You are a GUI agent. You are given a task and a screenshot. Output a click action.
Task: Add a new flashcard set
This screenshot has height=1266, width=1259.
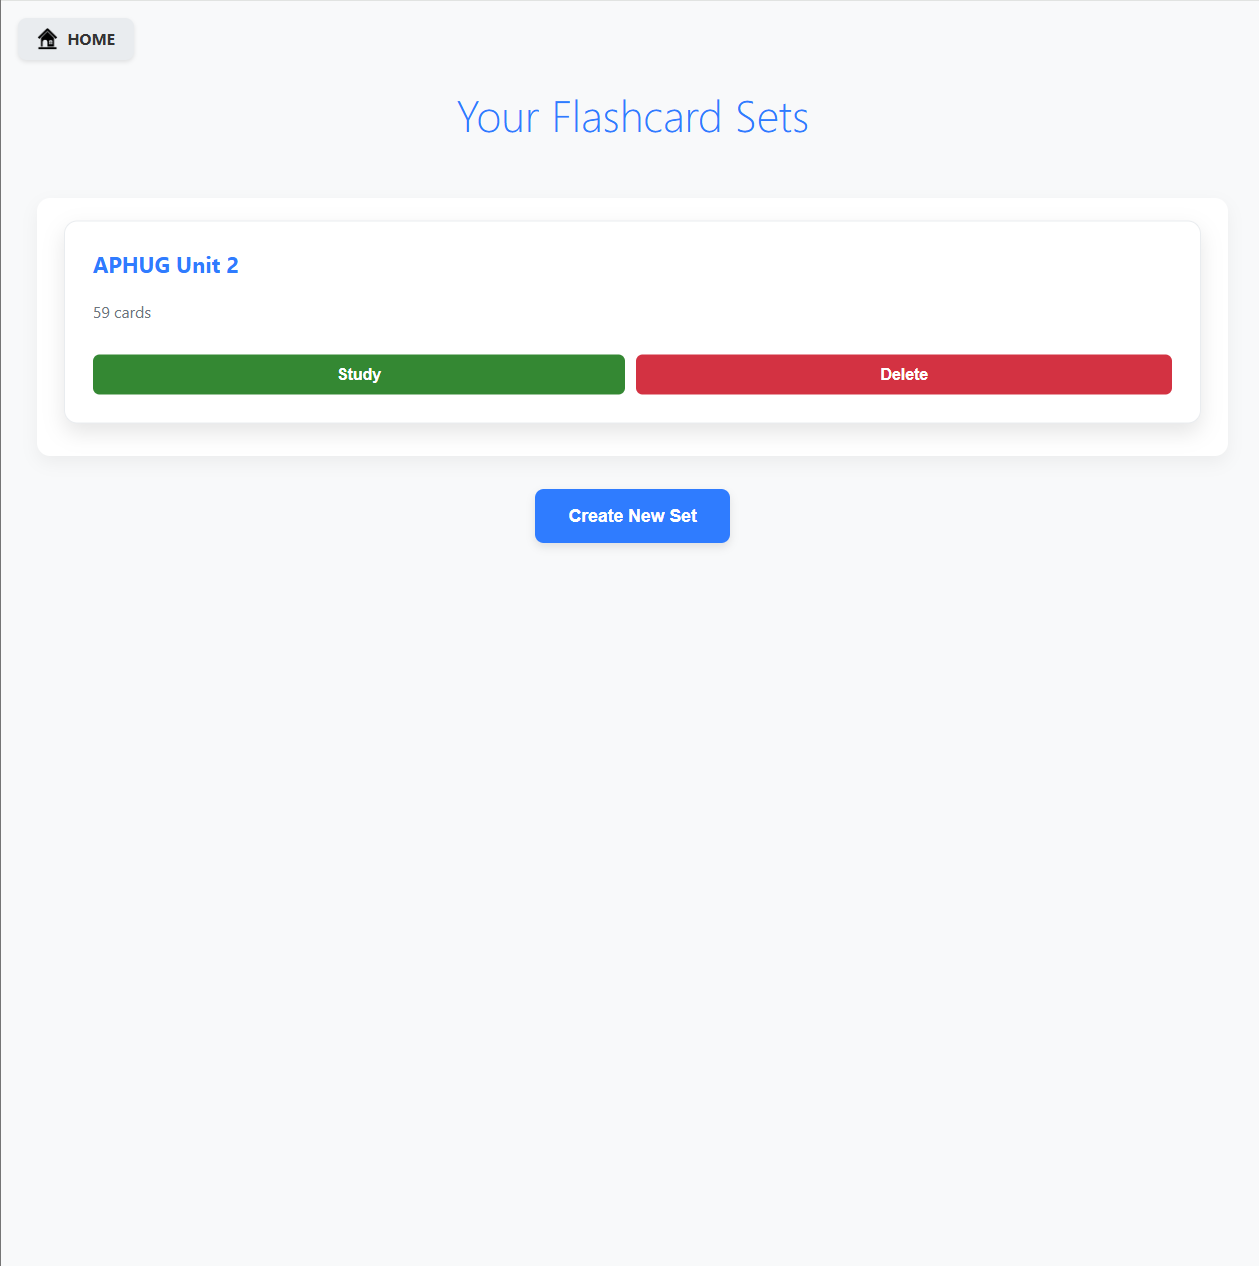[x=632, y=516]
